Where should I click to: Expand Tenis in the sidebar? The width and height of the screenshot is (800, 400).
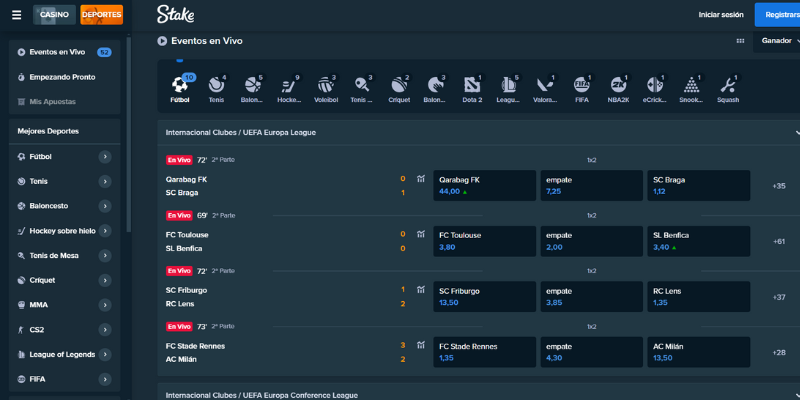tap(105, 181)
